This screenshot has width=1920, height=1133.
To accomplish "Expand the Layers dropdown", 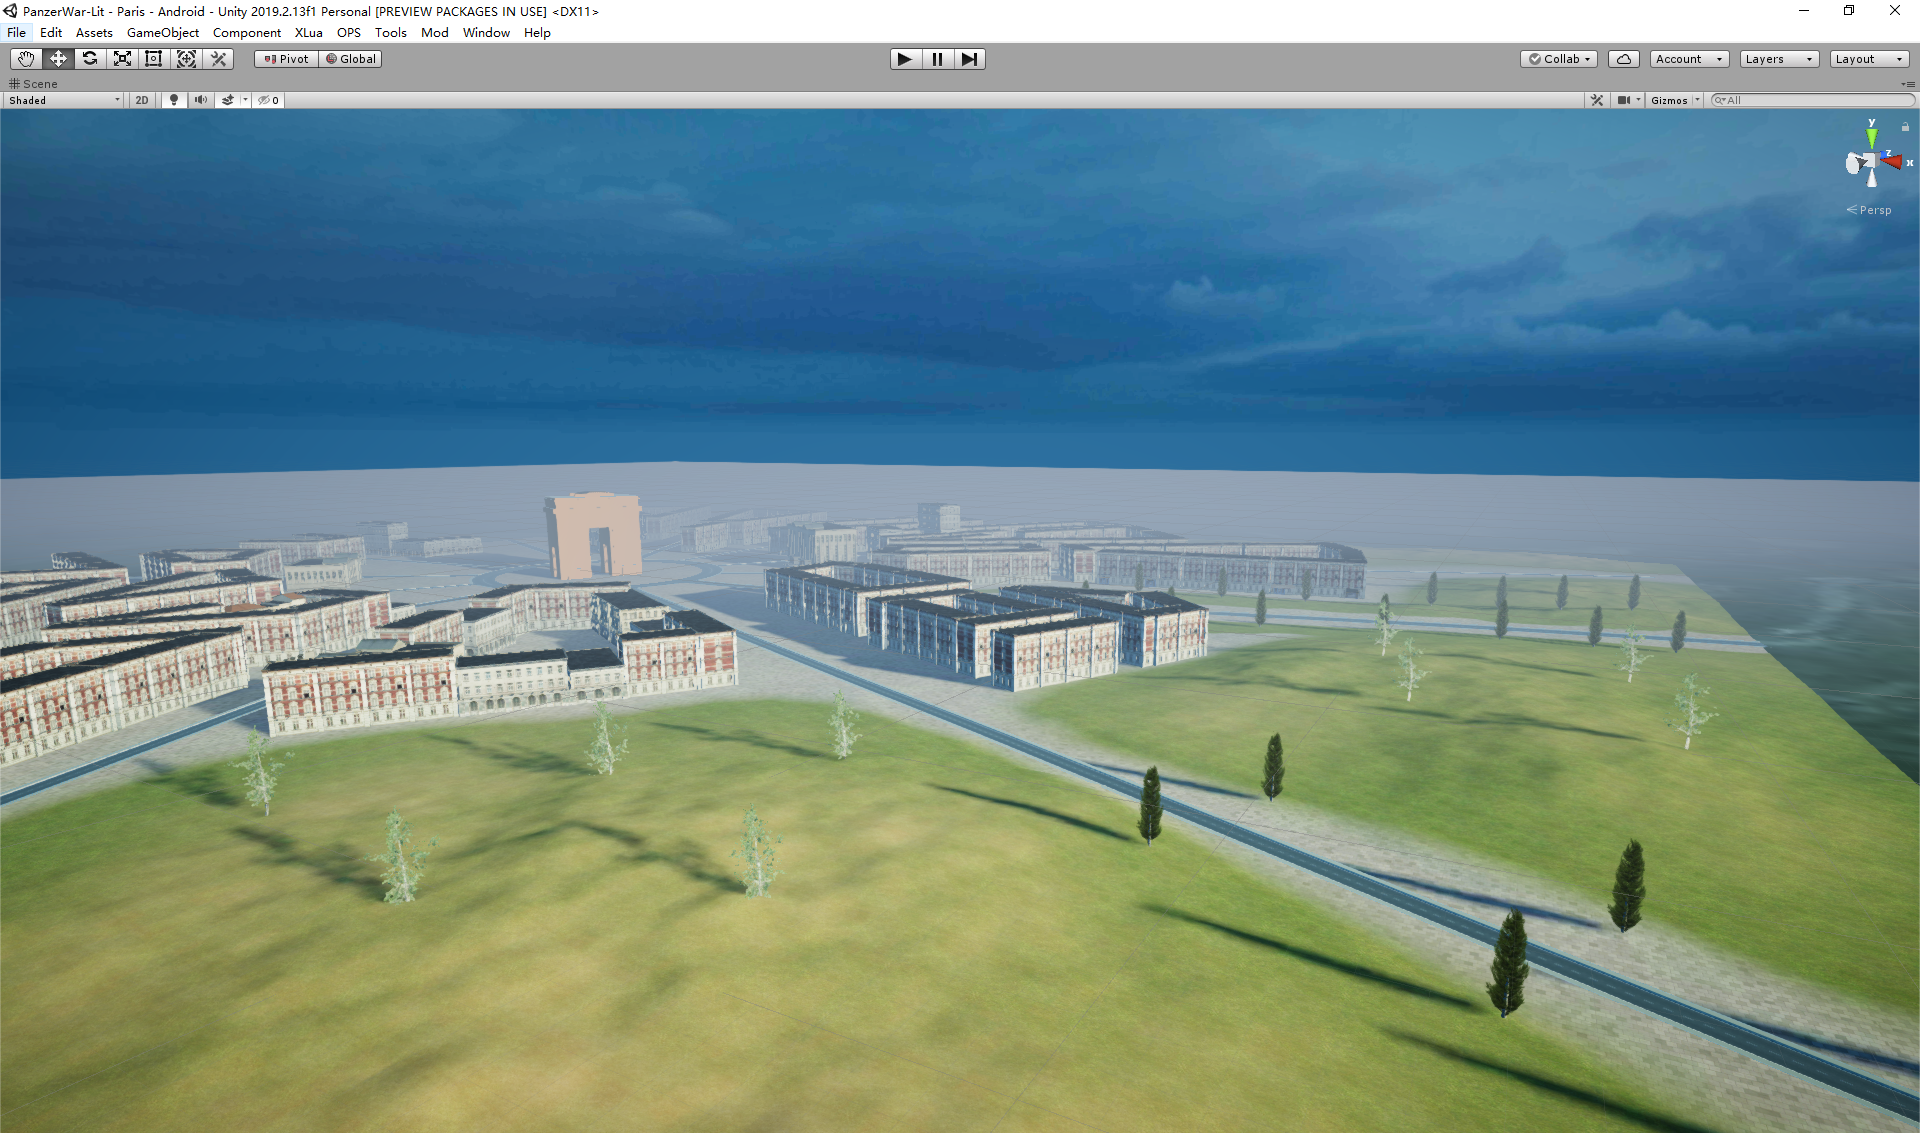I will coord(1778,59).
